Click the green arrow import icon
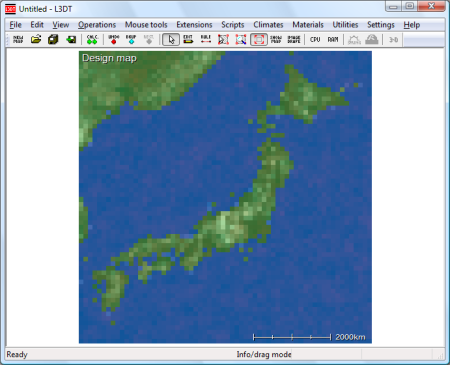This screenshot has width=450, height=365. [x=71, y=39]
